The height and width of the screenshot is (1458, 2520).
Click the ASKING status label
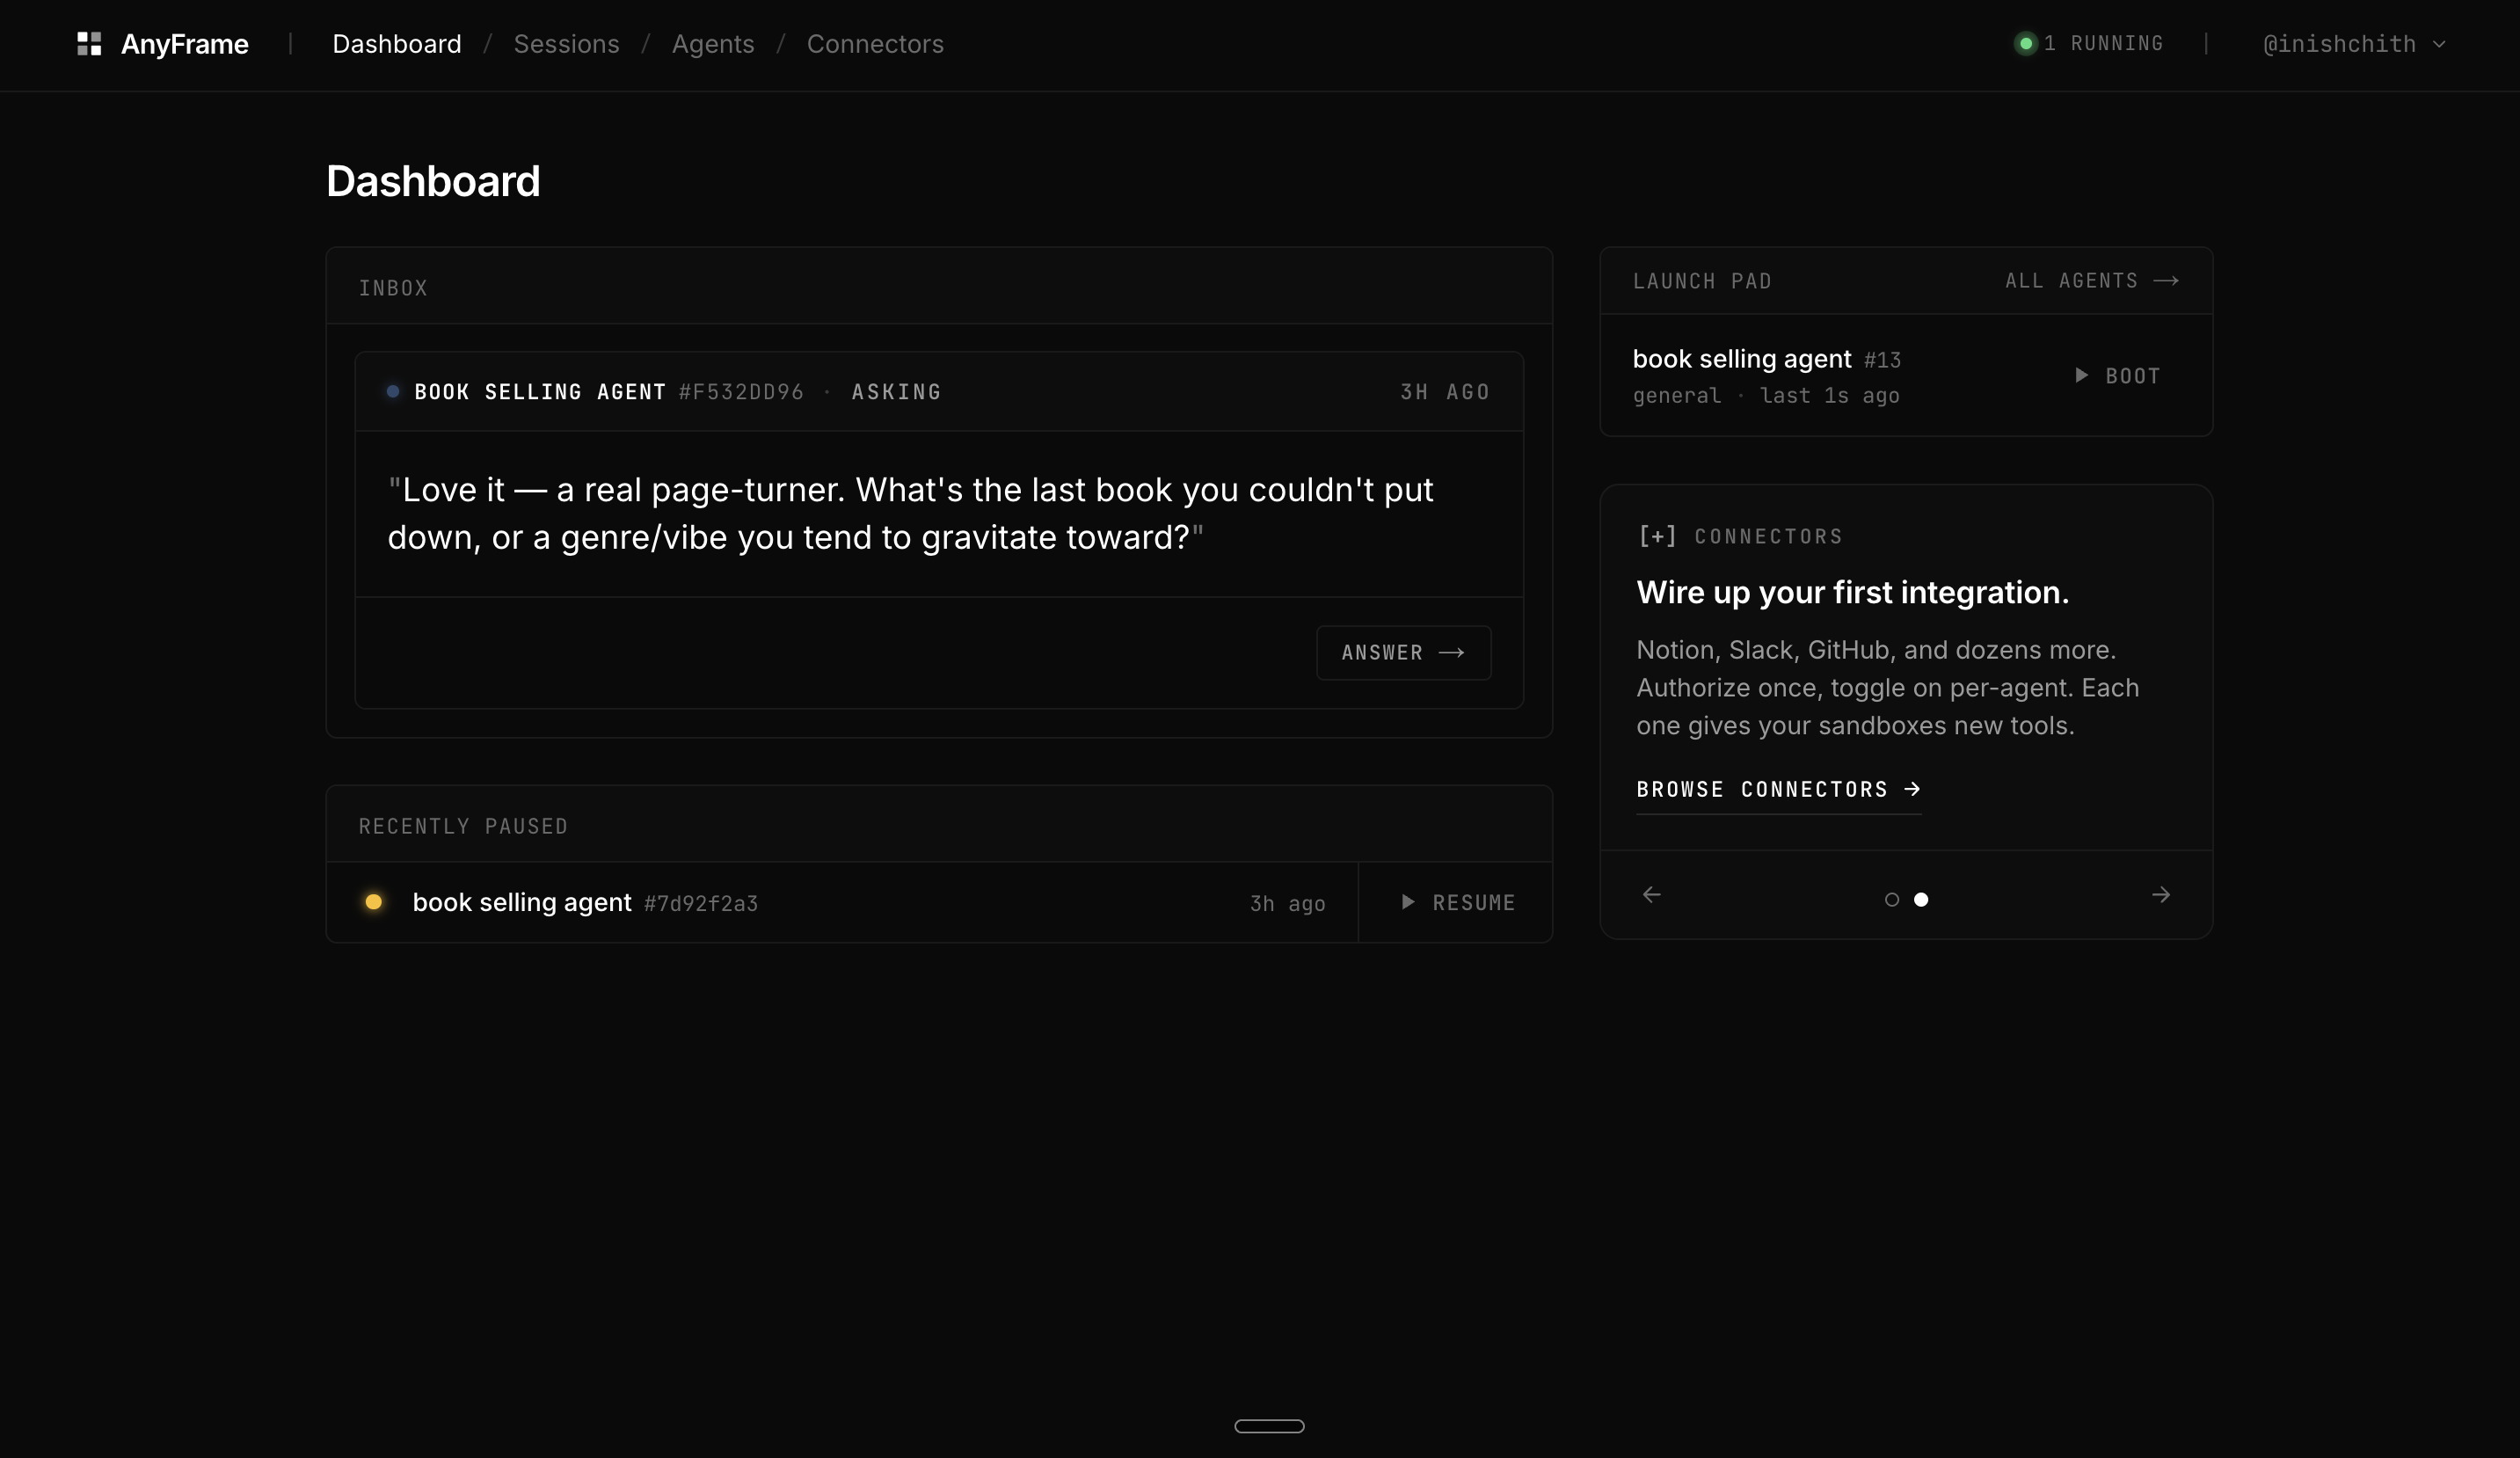click(896, 392)
